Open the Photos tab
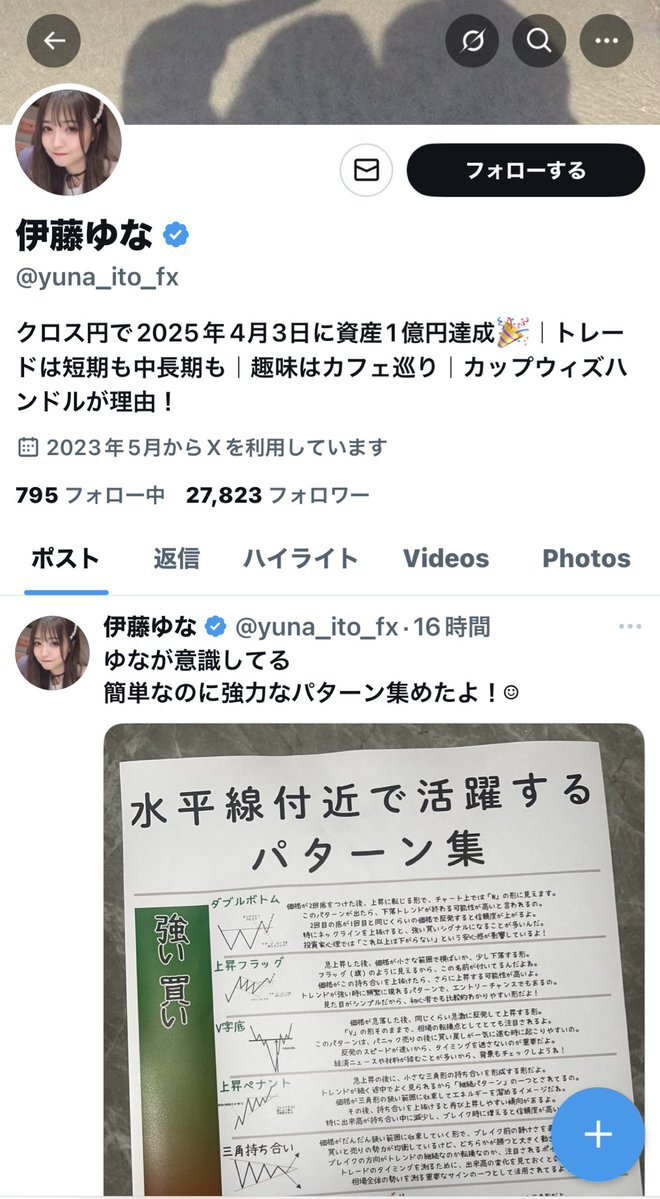Viewport: 660px width, 1199px height. pos(587,558)
